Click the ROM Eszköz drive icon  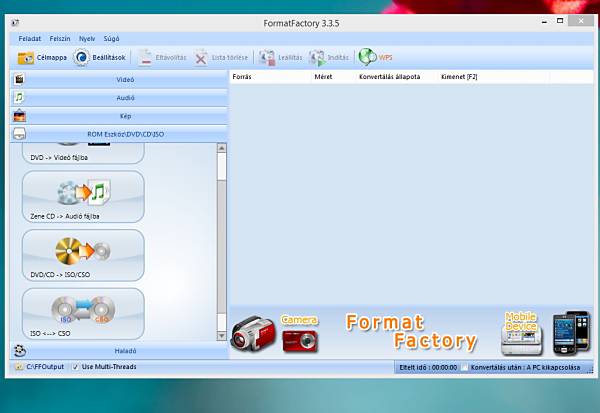(19, 134)
